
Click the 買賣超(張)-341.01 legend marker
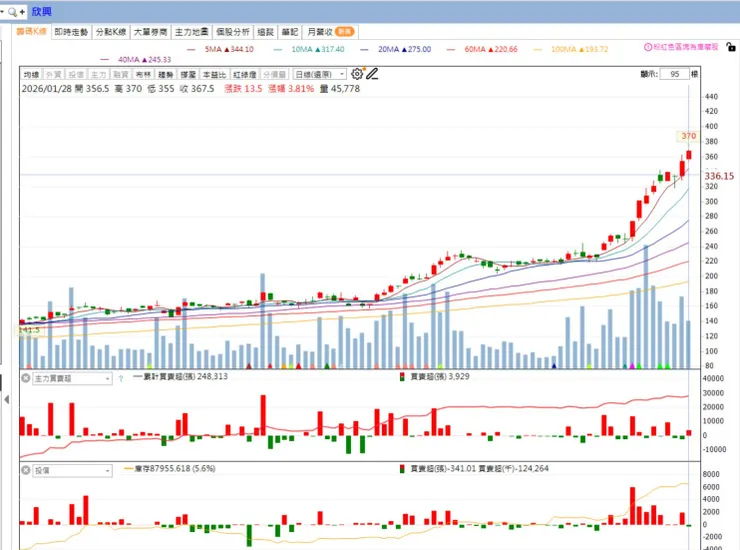[x=402, y=469]
